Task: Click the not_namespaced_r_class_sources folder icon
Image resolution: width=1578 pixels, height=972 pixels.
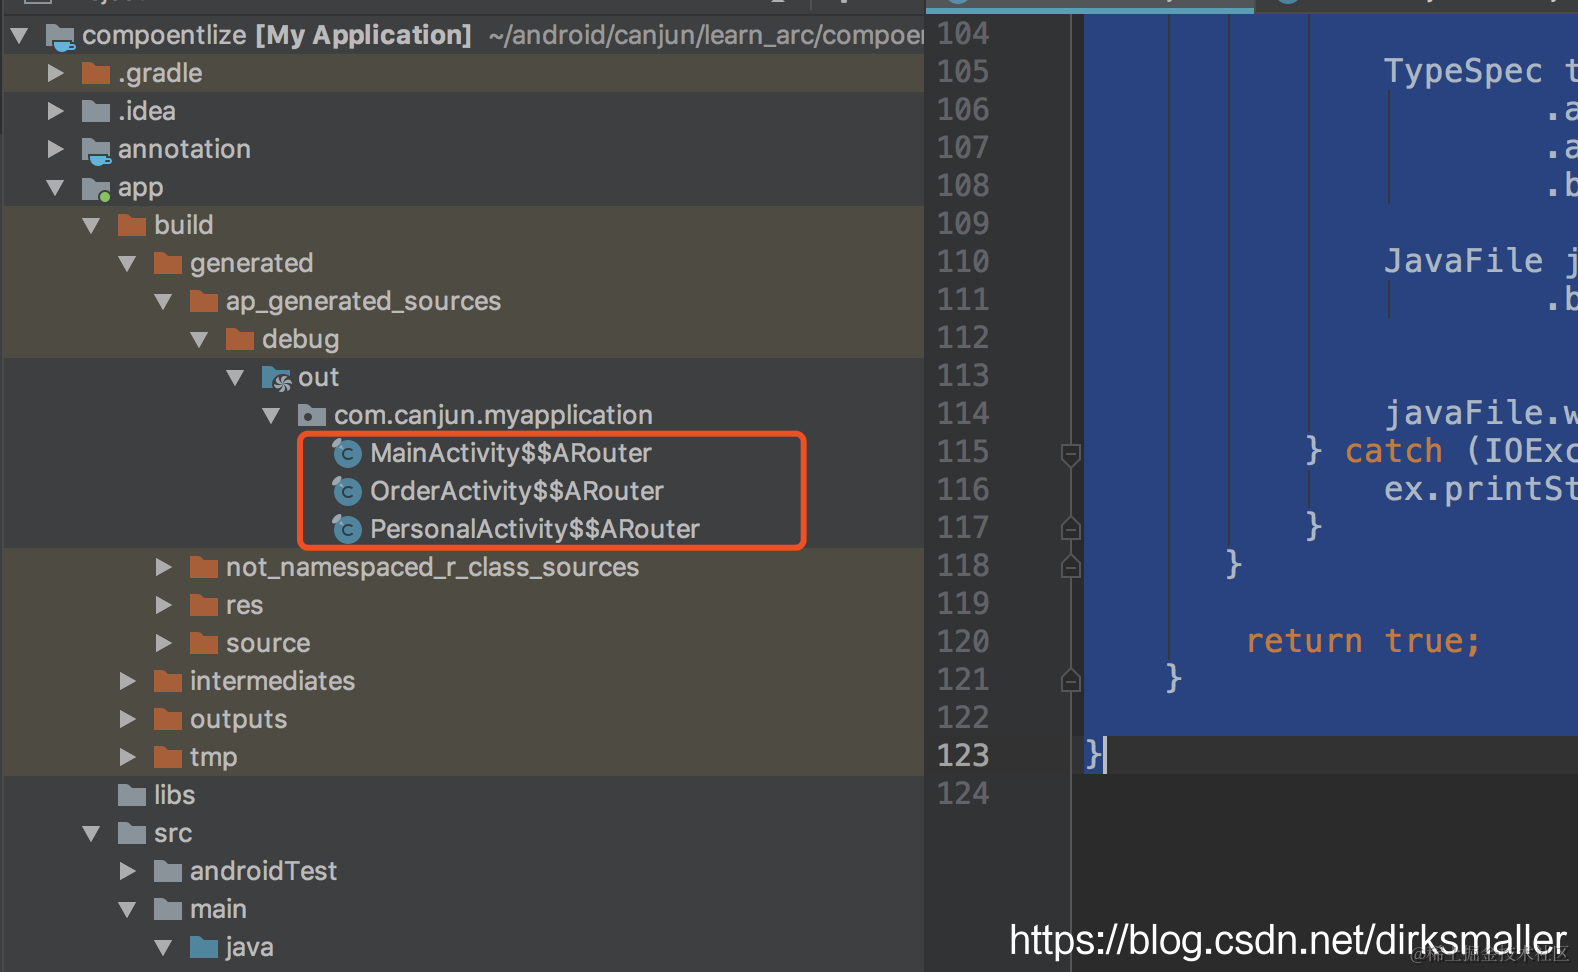Action: pyautogui.click(x=204, y=567)
